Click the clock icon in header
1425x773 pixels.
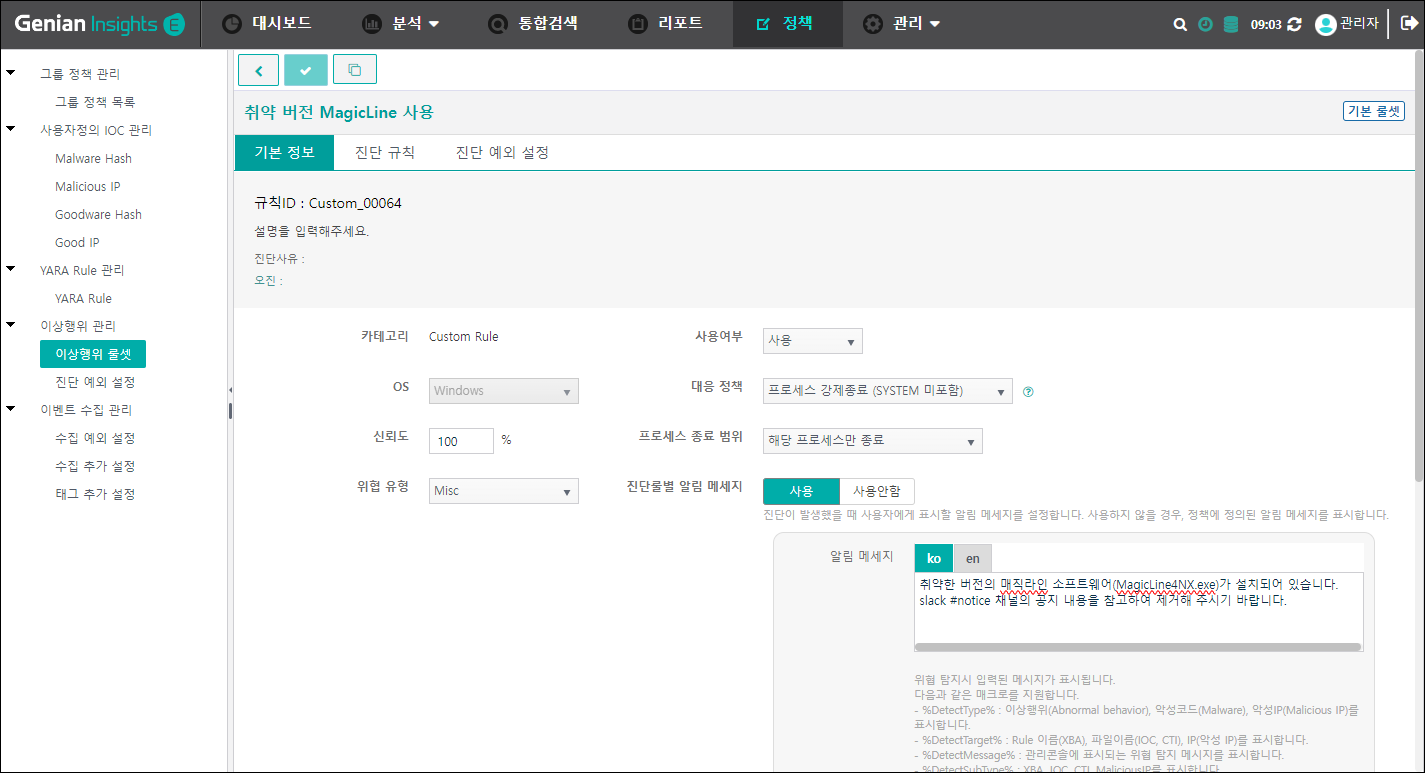(1205, 24)
